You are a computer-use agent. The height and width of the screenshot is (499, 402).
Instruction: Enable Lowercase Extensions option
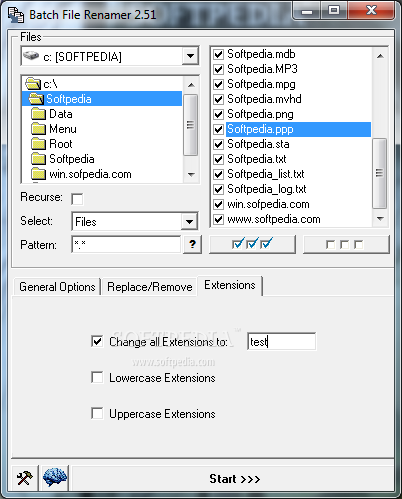coord(97,378)
